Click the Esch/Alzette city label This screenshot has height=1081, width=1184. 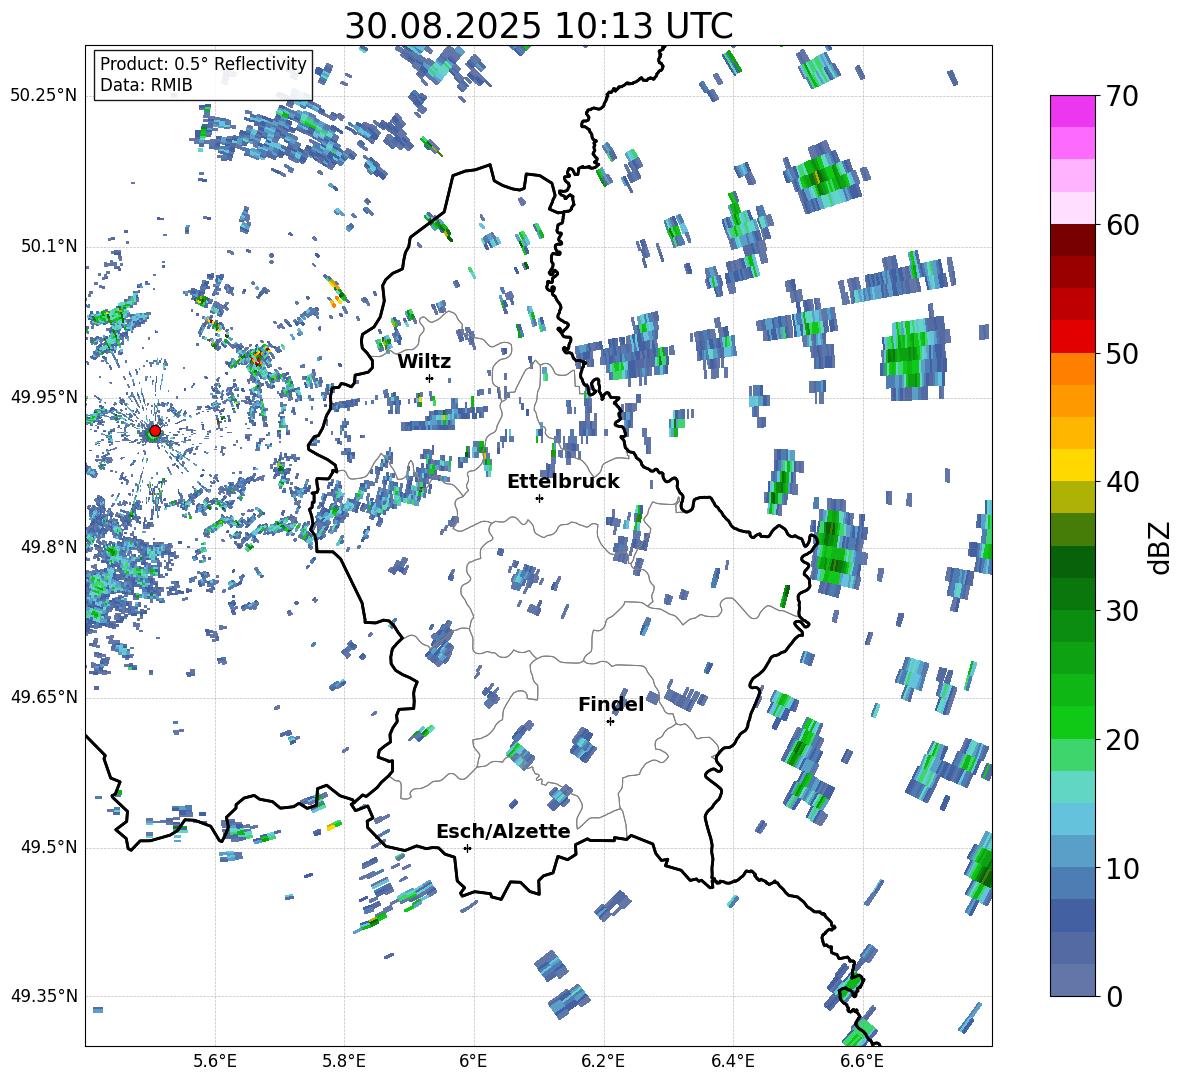tap(503, 831)
